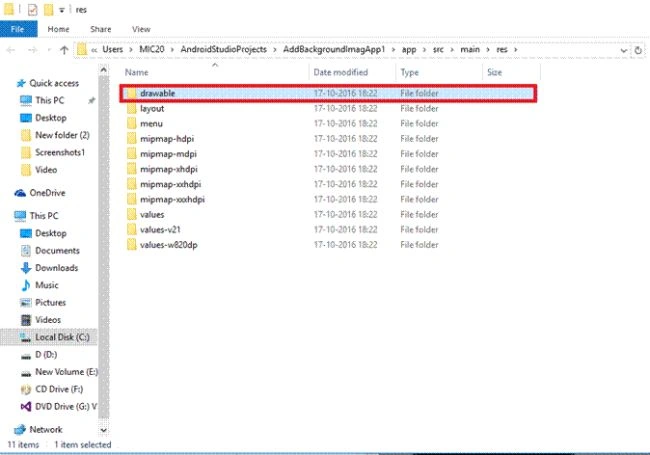Click the layout row date 17-10-2016 18:22
The image size is (650, 455).
pos(345,109)
